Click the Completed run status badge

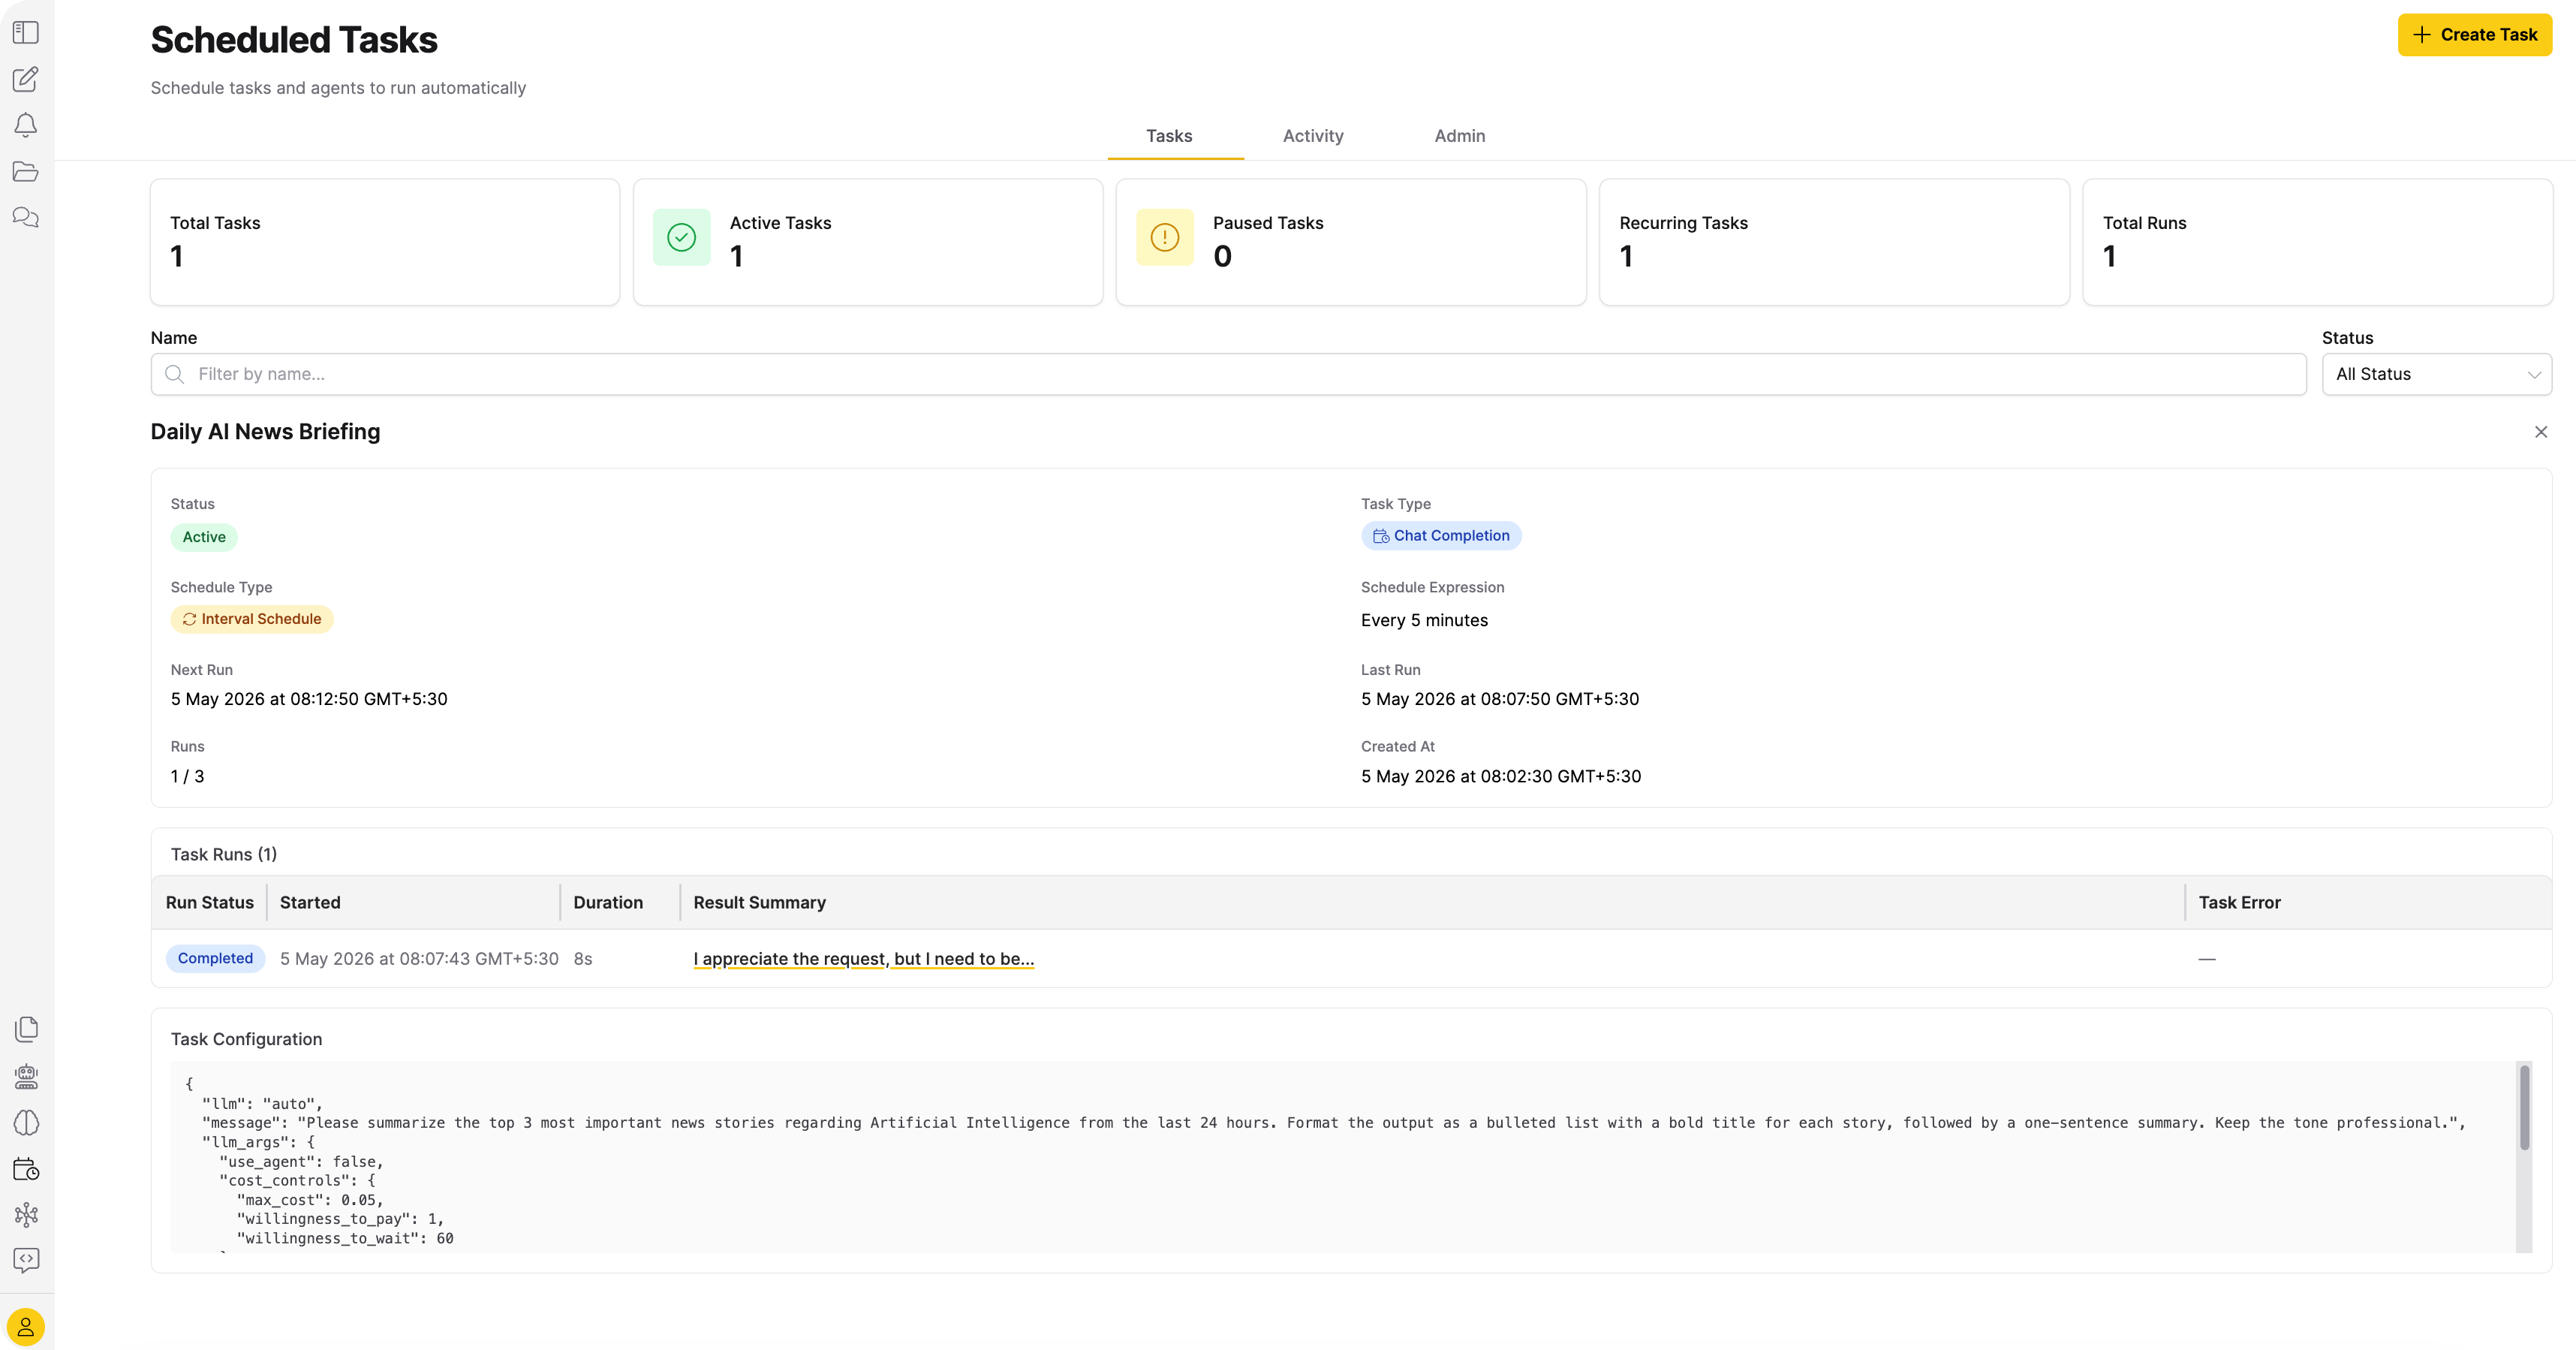pos(215,958)
